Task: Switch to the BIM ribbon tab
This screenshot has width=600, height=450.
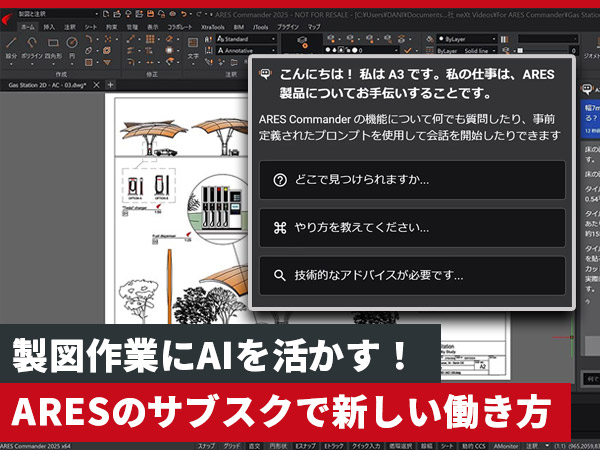Action: [x=239, y=27]
